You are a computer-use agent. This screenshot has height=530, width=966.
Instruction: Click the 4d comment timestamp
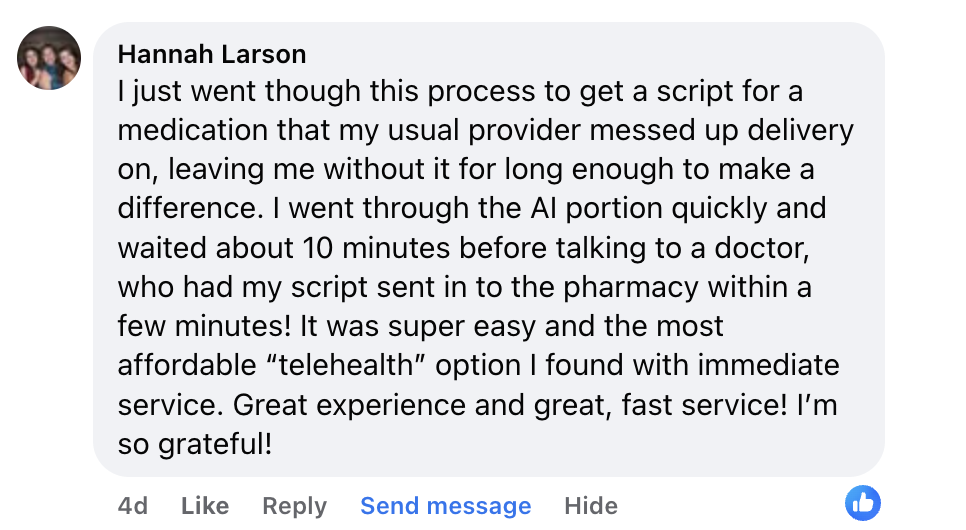tap(133, 506)
